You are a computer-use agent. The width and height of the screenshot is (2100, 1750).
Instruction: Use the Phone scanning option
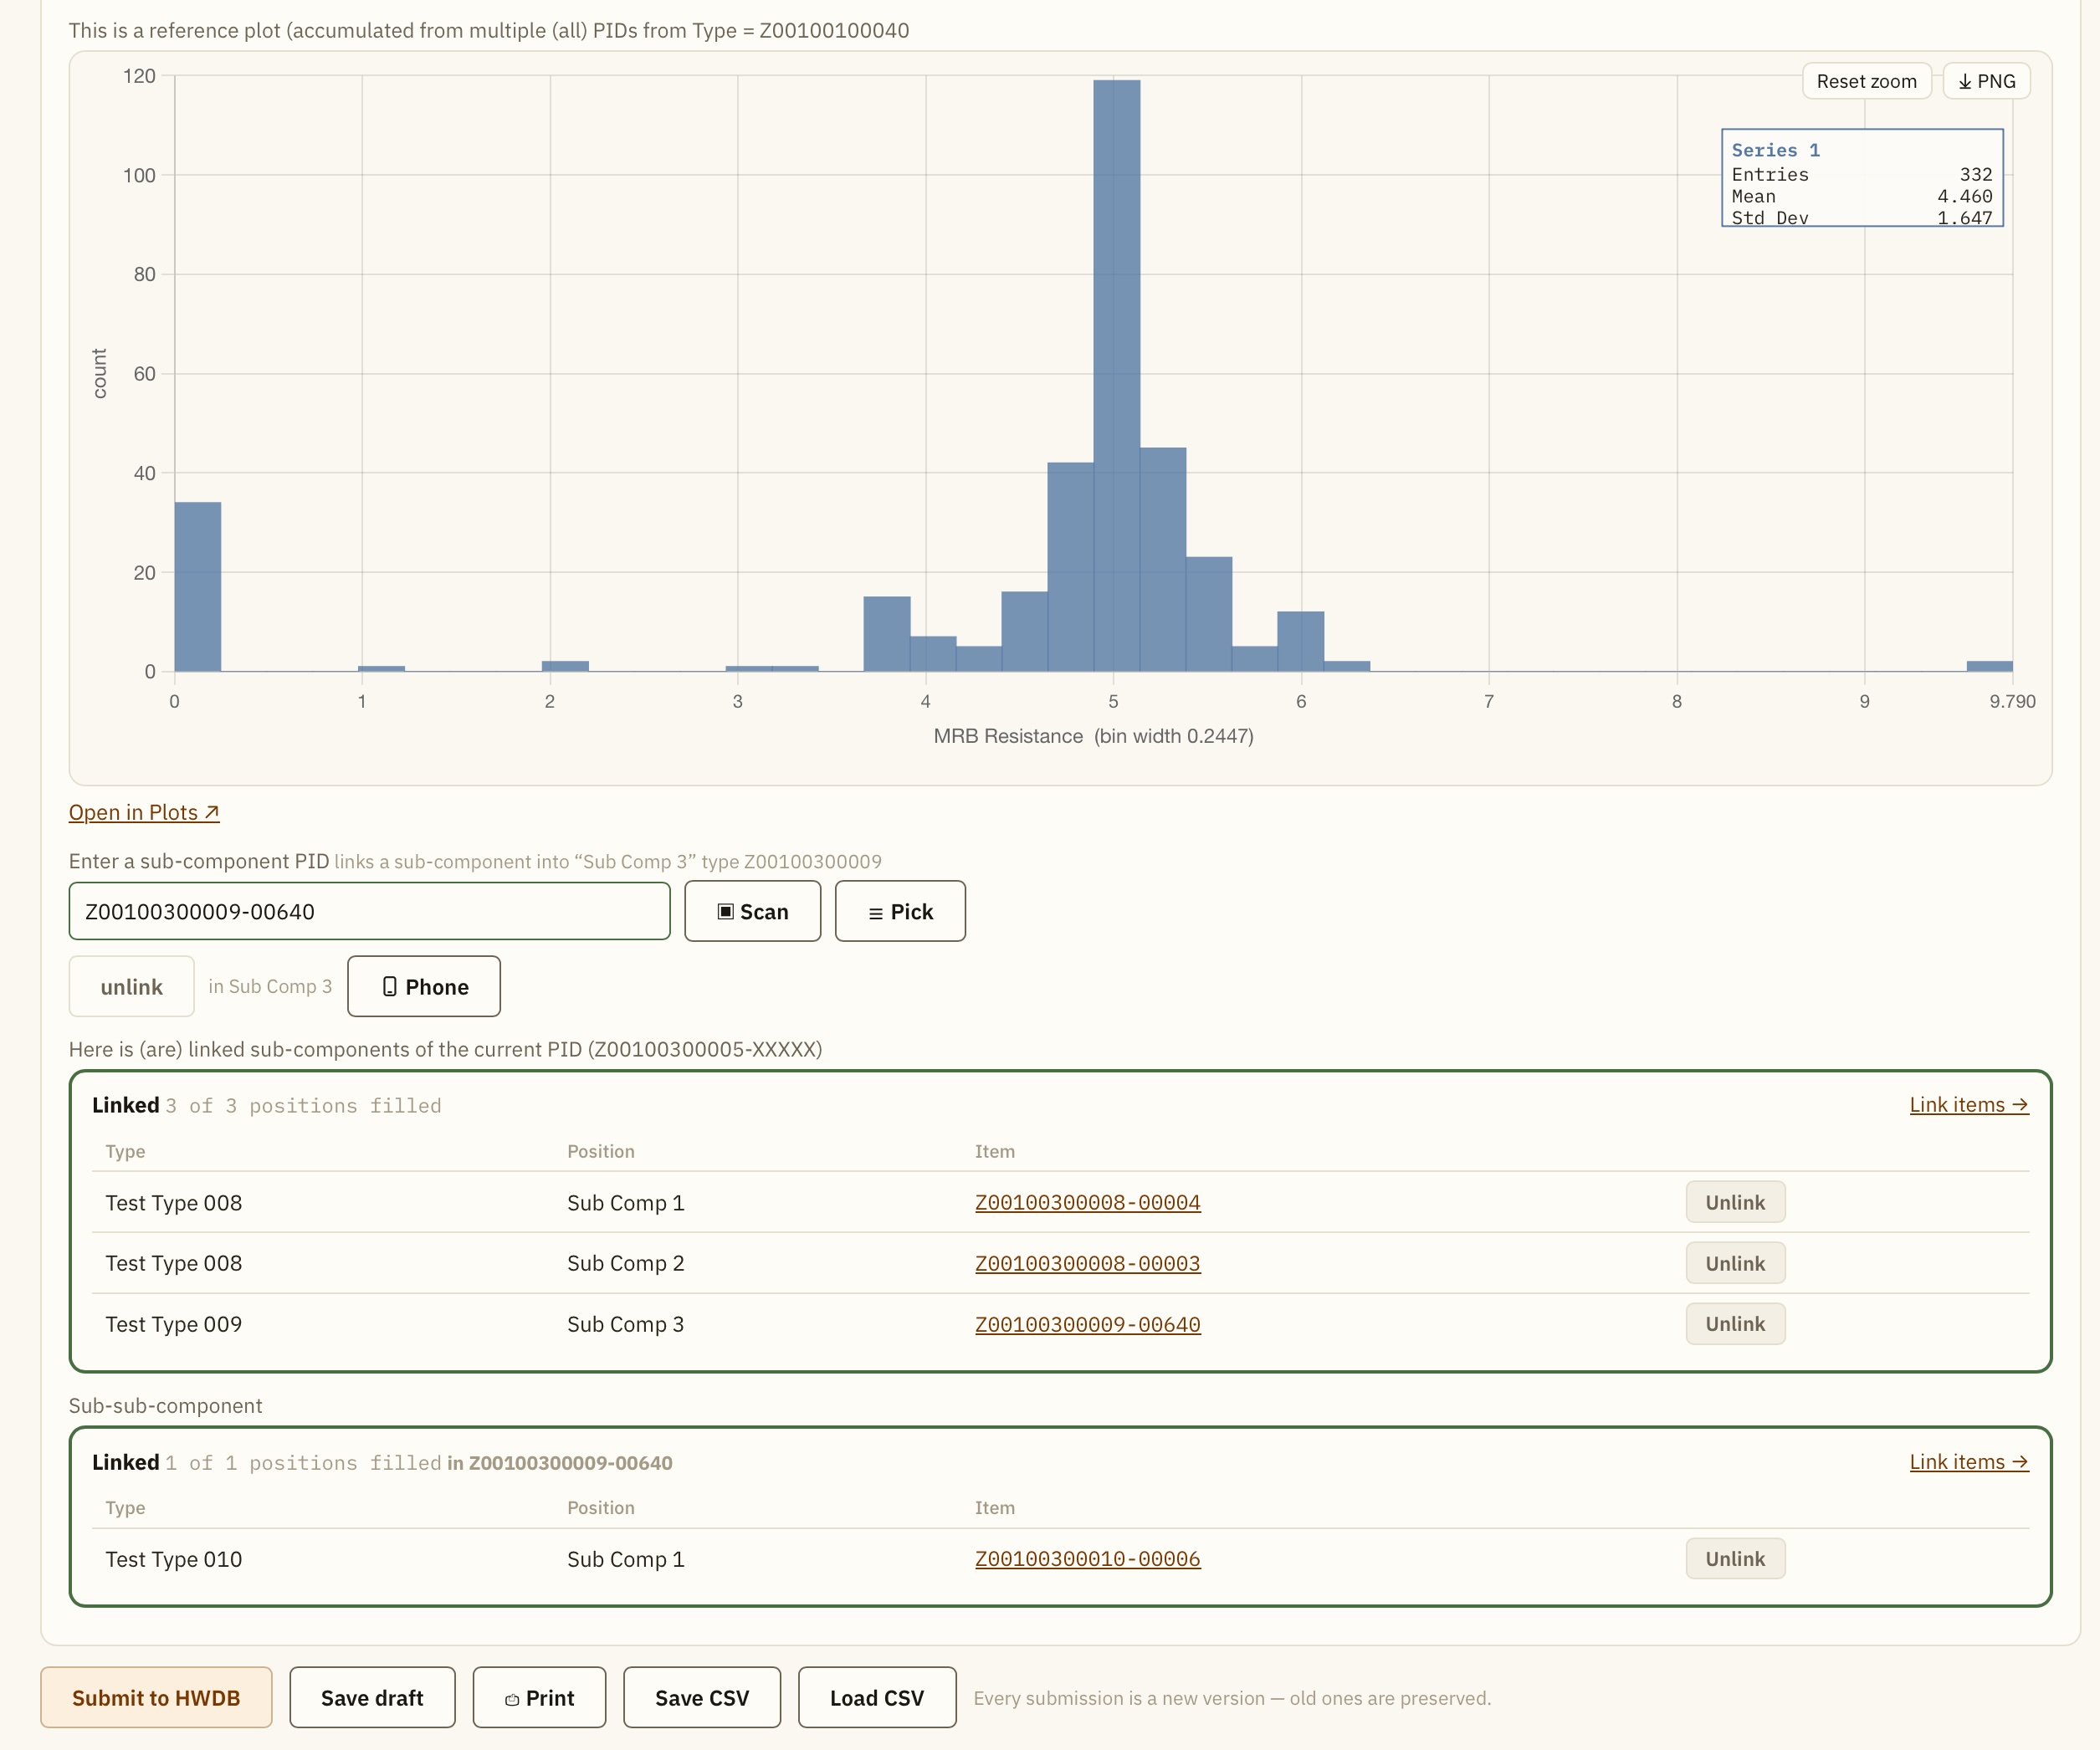coord(424,986)
